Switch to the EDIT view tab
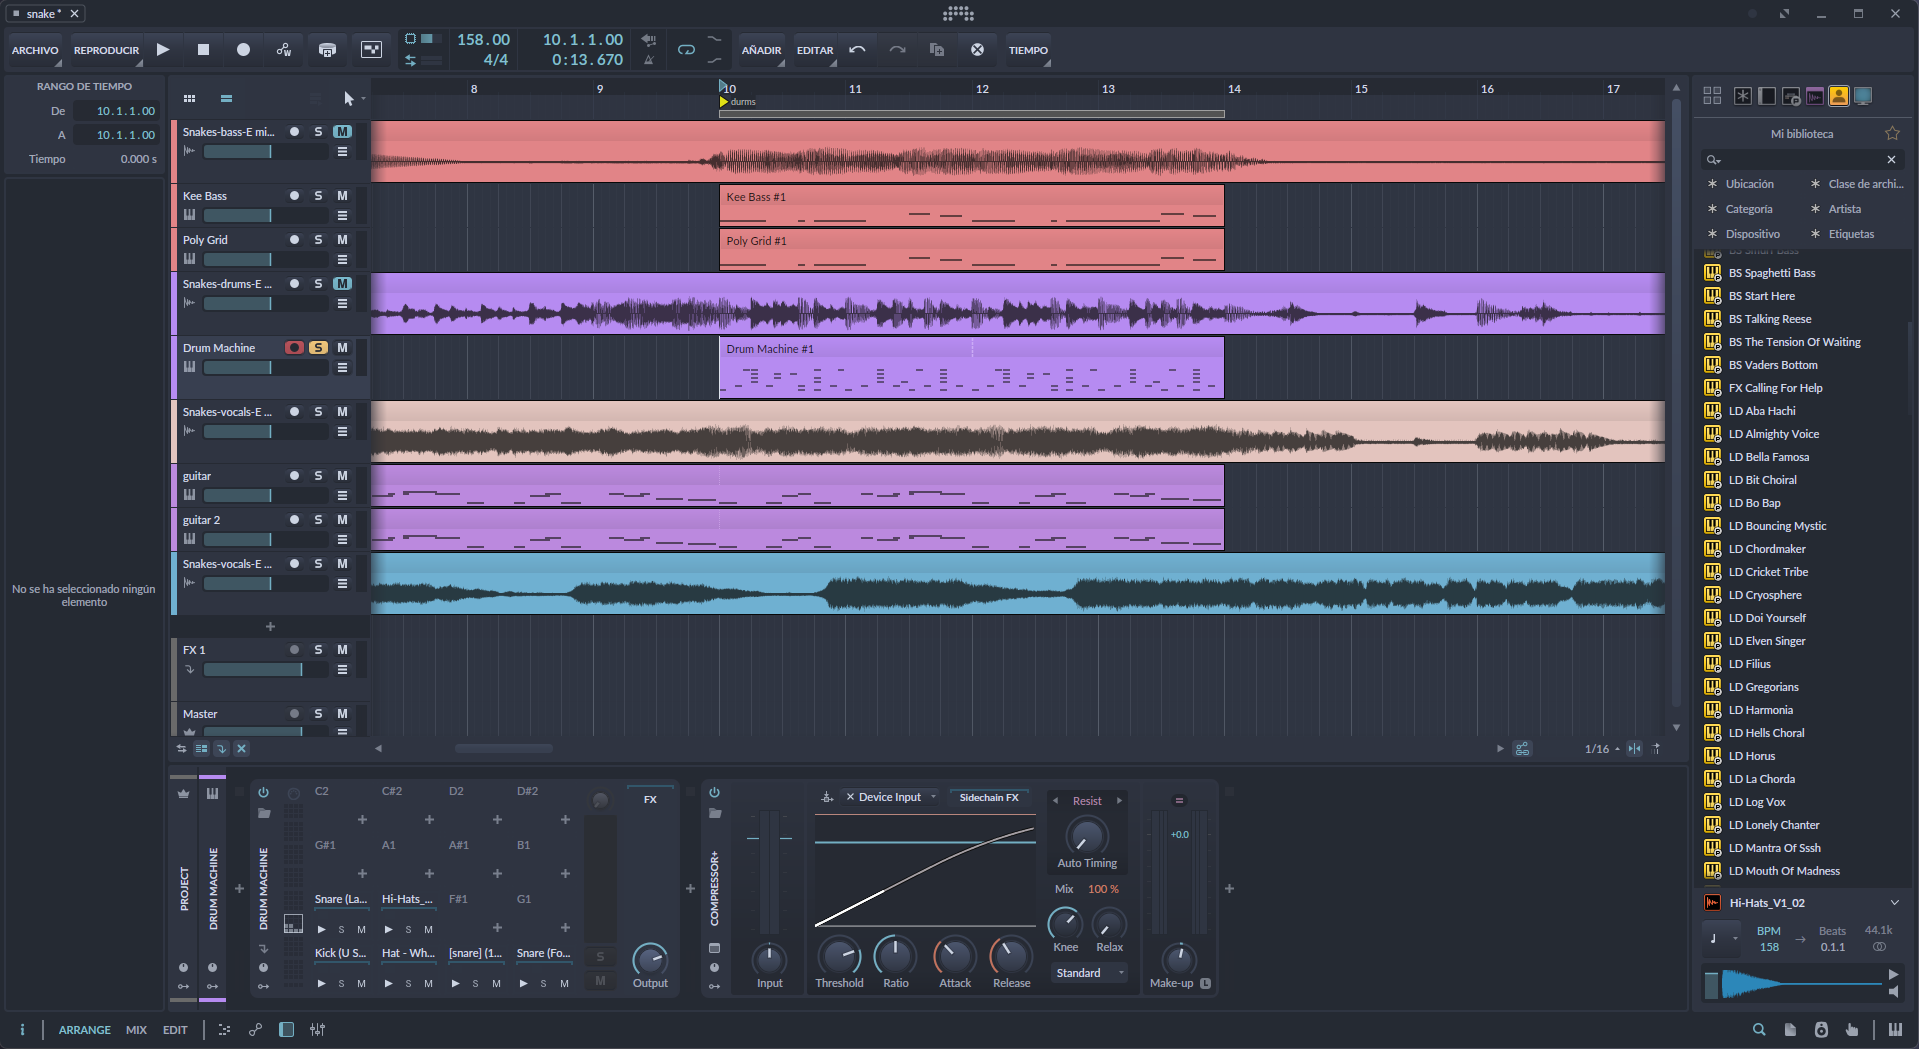Viewport: 1919px width, 1049px height. [x=175, y=1030]
